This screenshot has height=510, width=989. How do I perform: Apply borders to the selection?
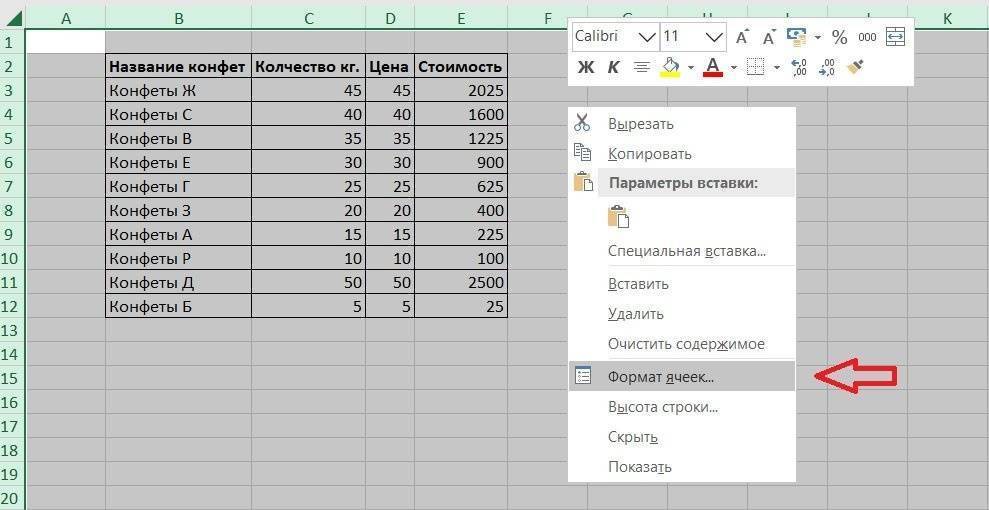click(x=755, y=67)
